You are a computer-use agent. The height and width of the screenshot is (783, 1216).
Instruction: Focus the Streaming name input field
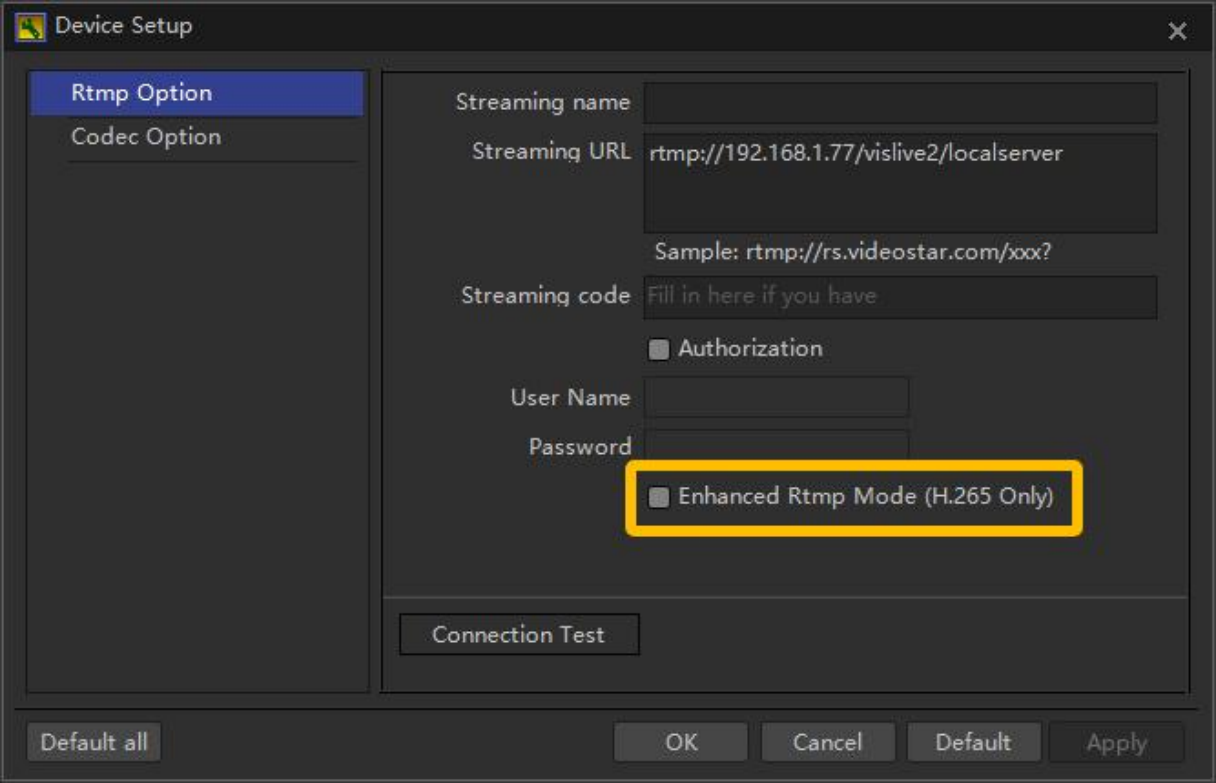click(x=900, y=103)
